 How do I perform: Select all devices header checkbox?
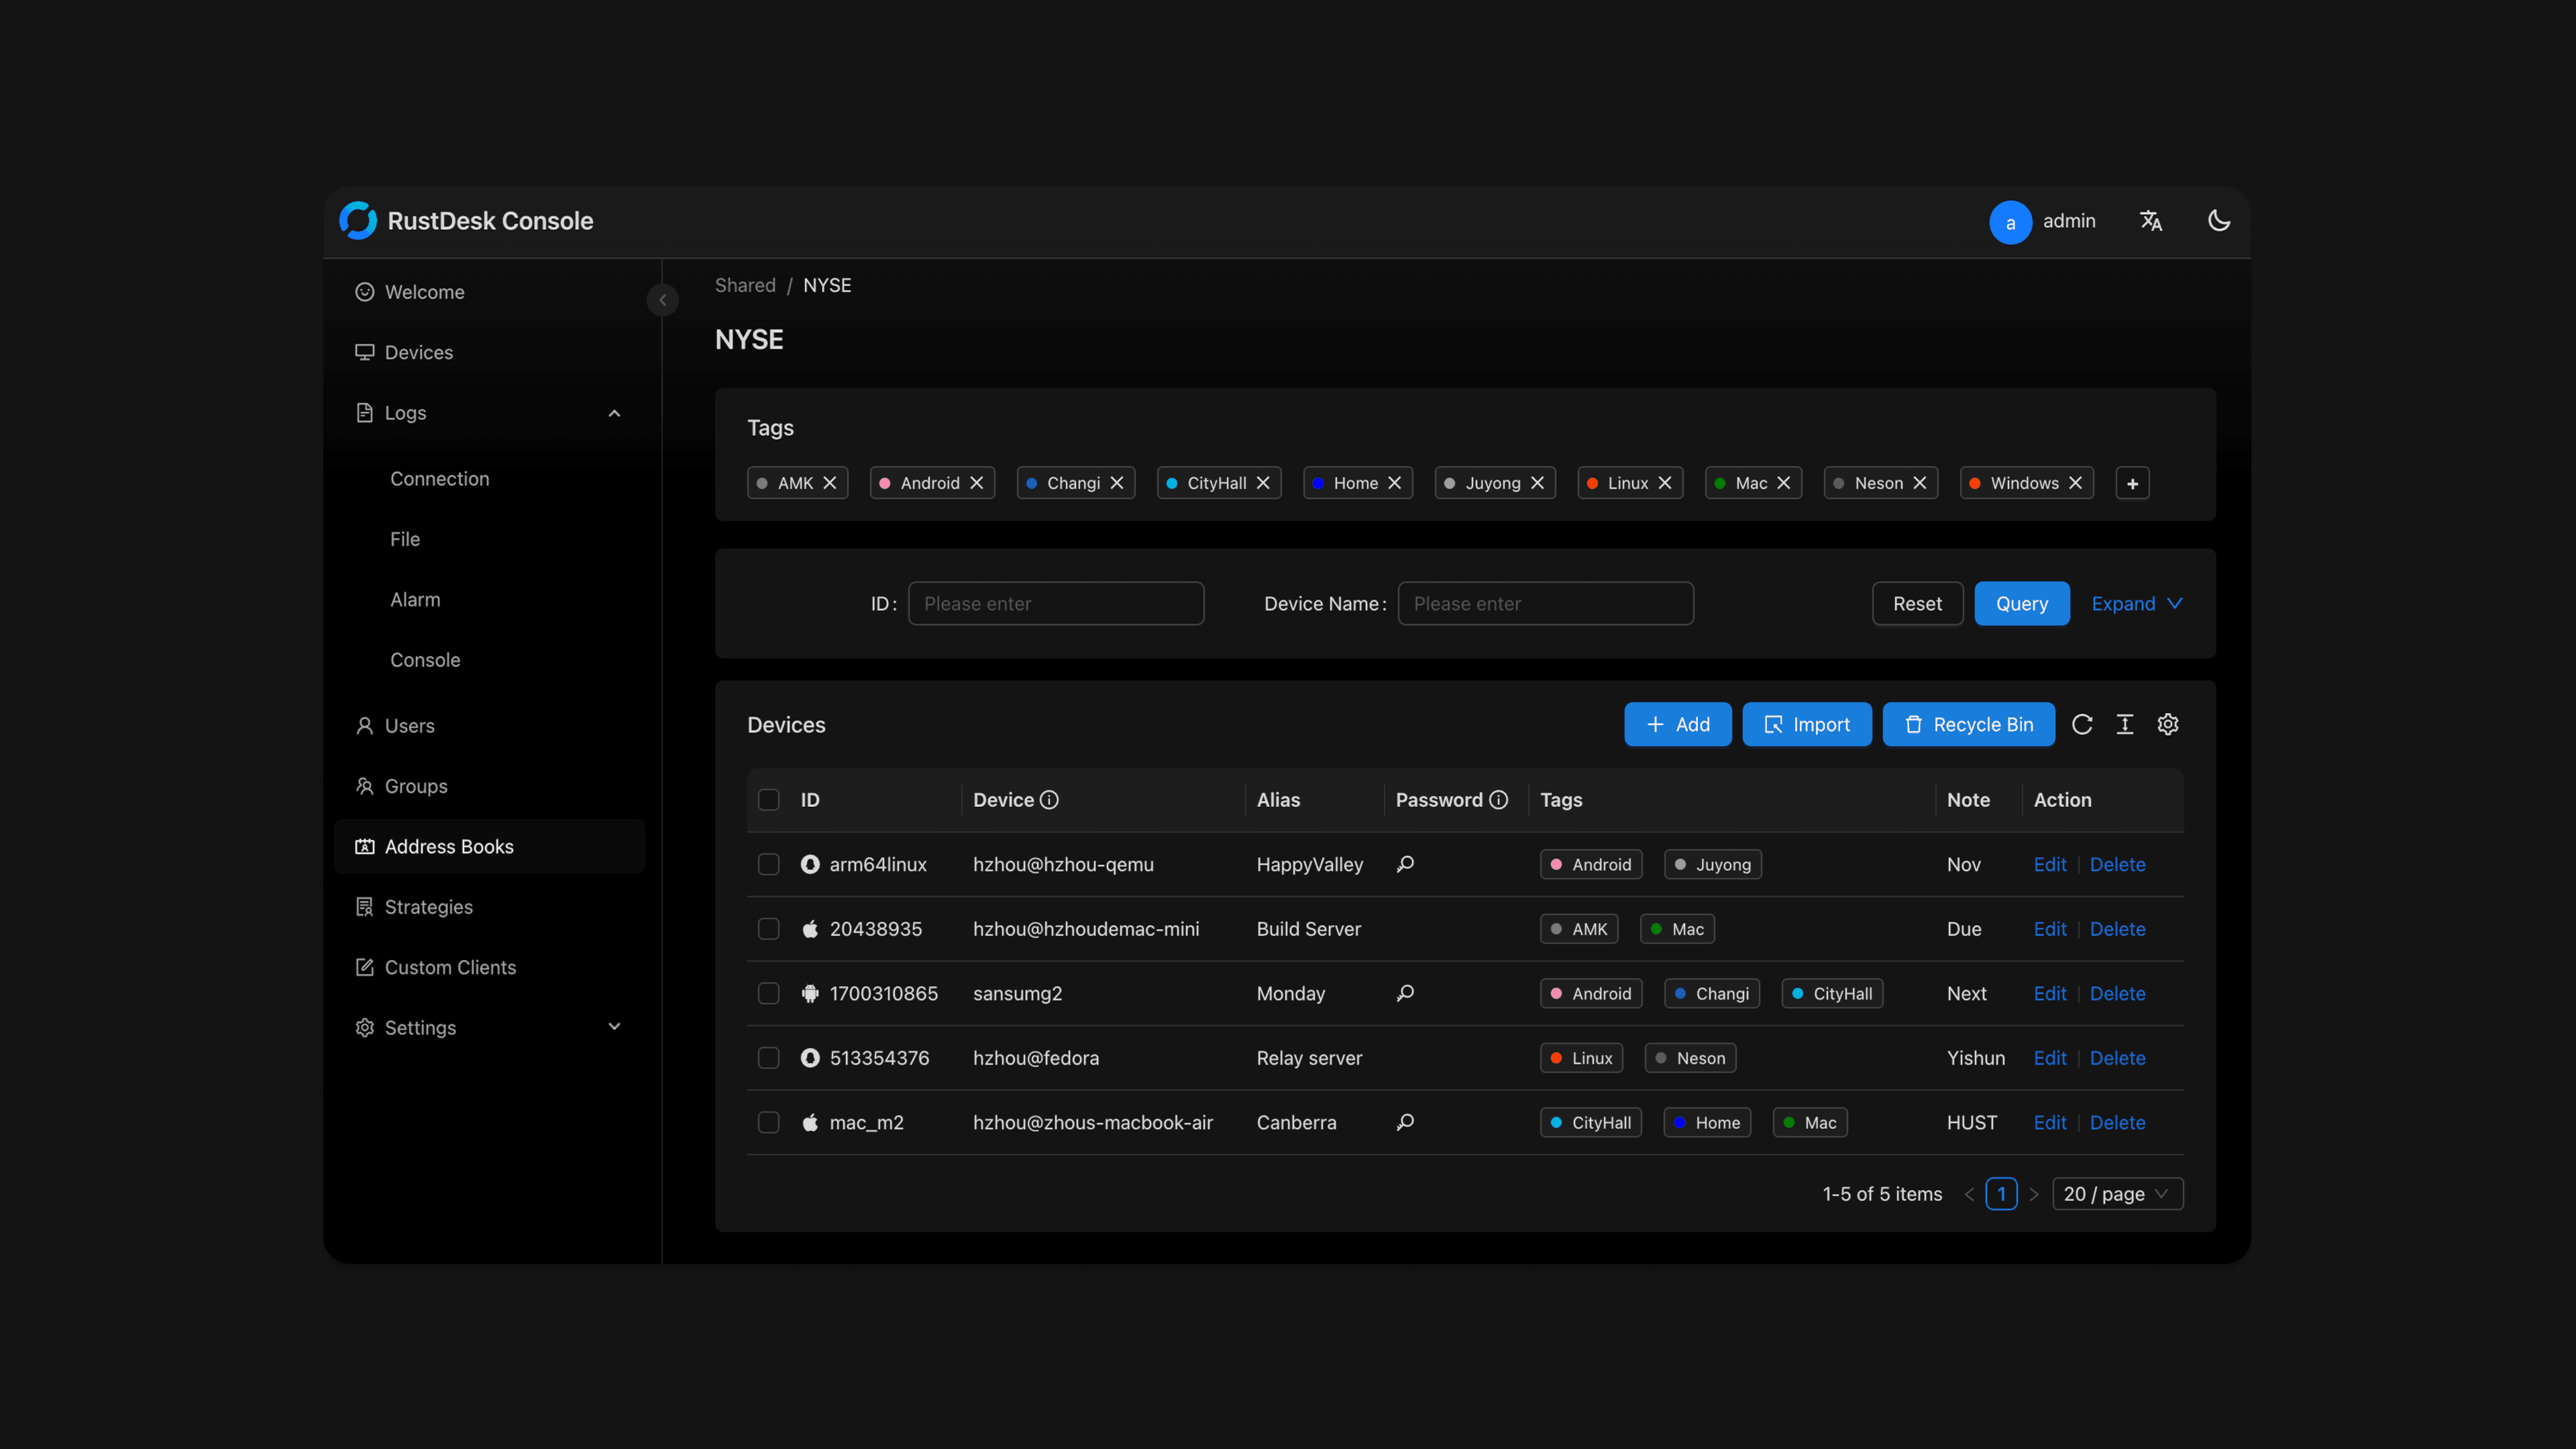click(x=769, y=800)
